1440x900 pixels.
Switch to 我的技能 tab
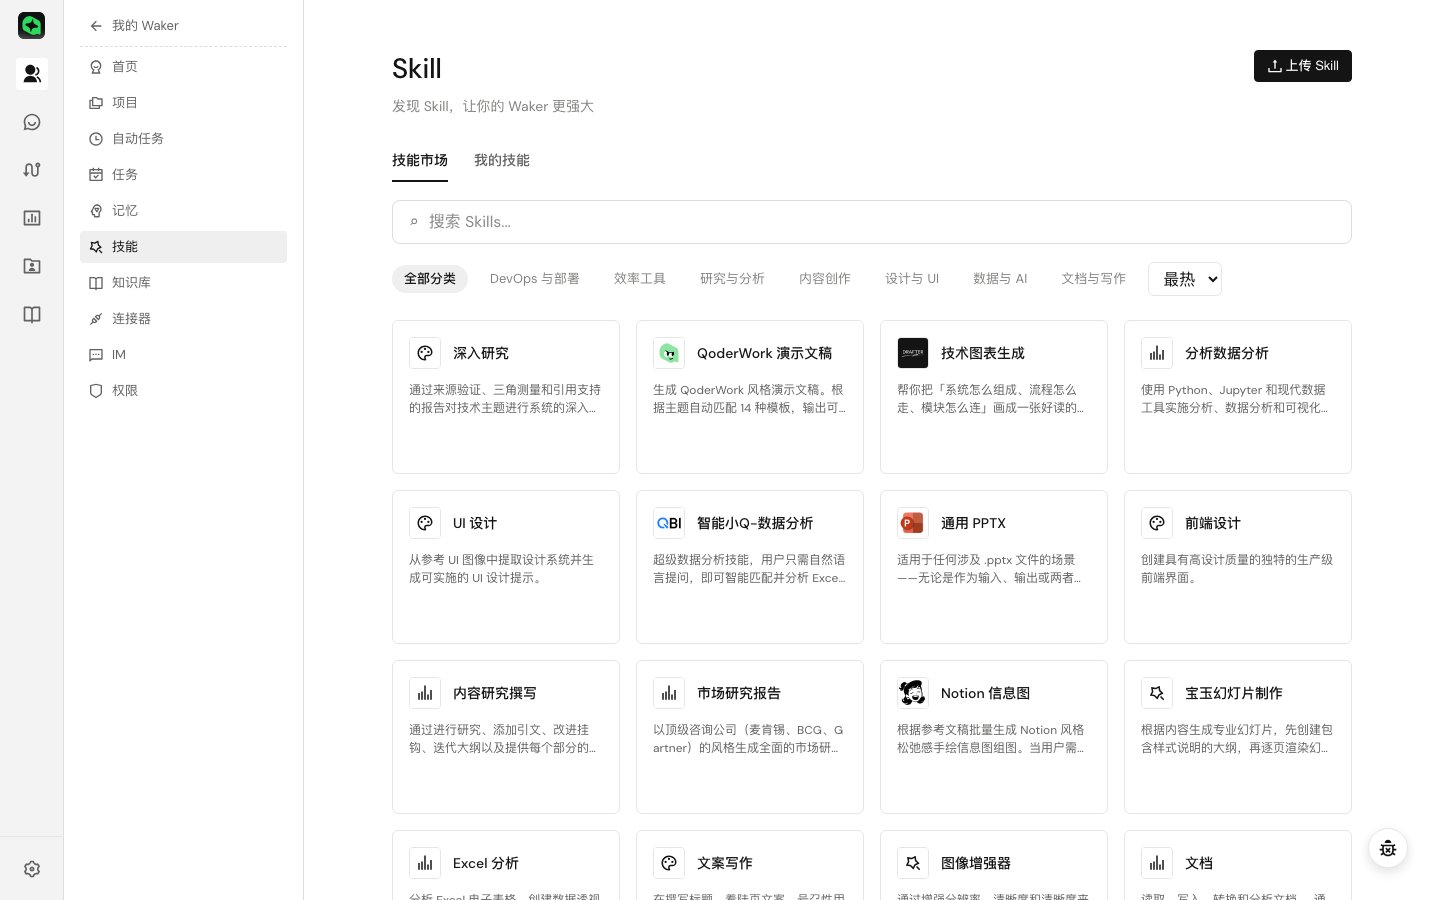[502, 160]
